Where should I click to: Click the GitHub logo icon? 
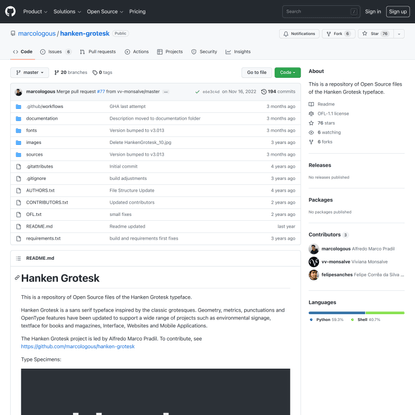coord(10,11)
